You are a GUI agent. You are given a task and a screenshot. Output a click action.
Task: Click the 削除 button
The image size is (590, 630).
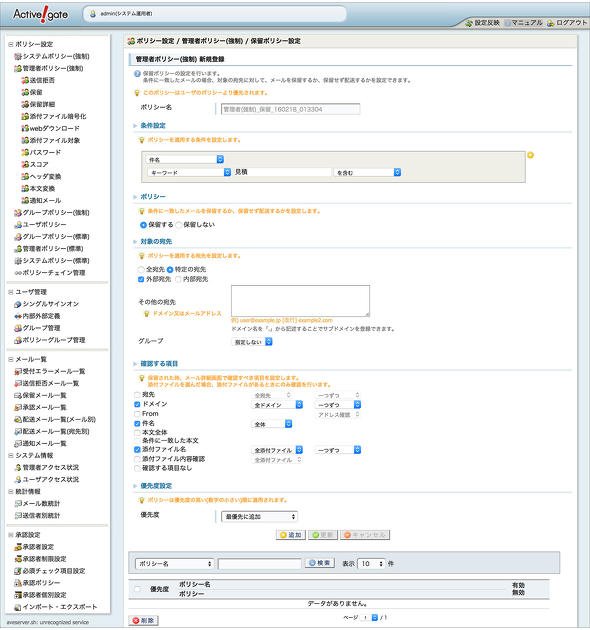143,621
